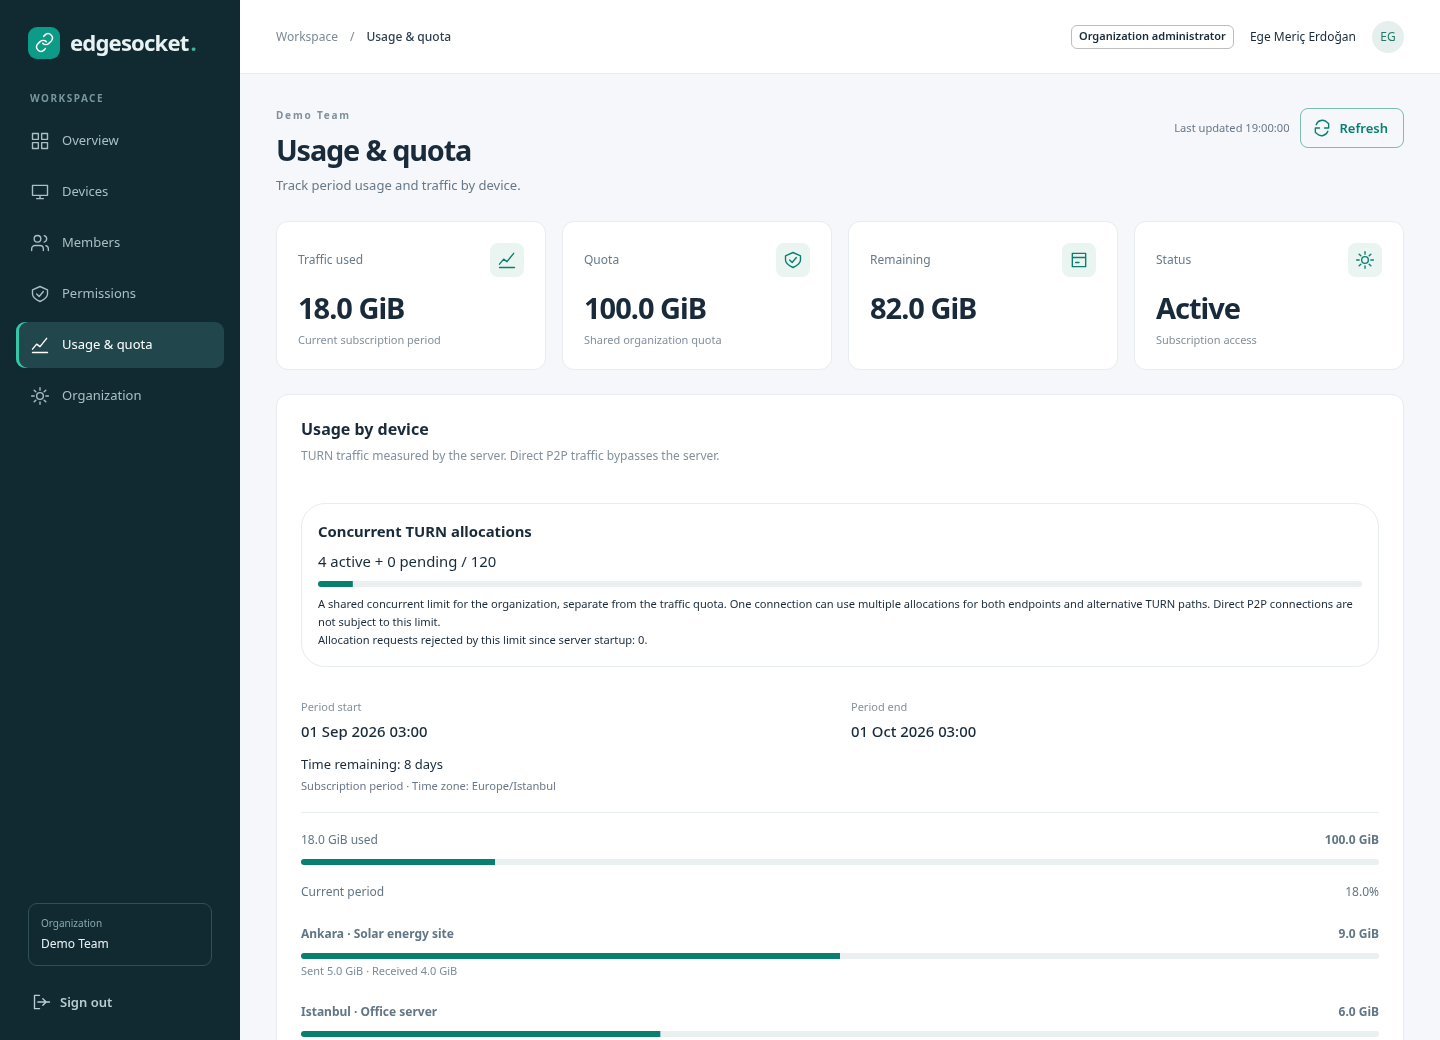Click the Ankara Solar energy site usage bar

[x=840, y=956]
